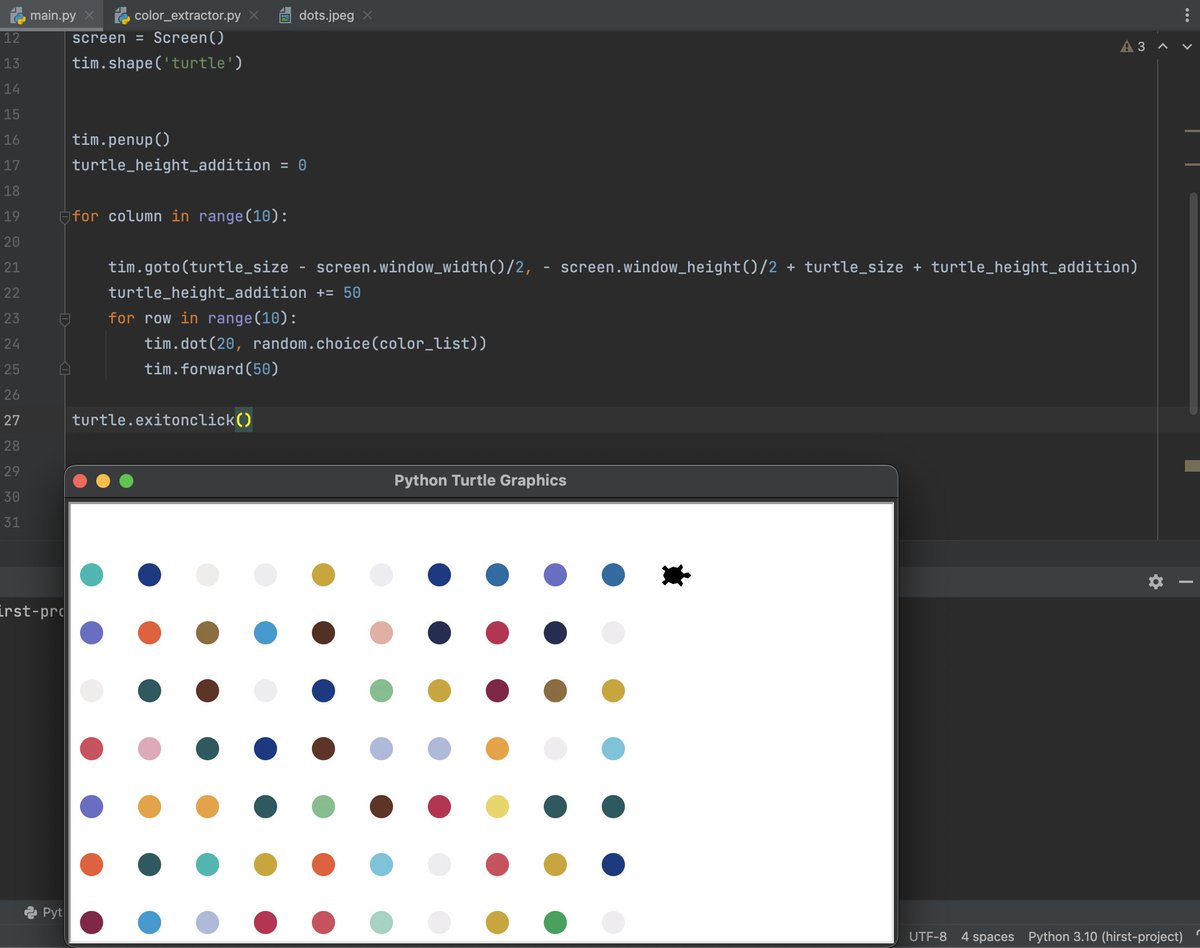Place cursor on 'turtle.exitonclick()' line
Viewport: 1200px width, 948px height.
point(162,420)
